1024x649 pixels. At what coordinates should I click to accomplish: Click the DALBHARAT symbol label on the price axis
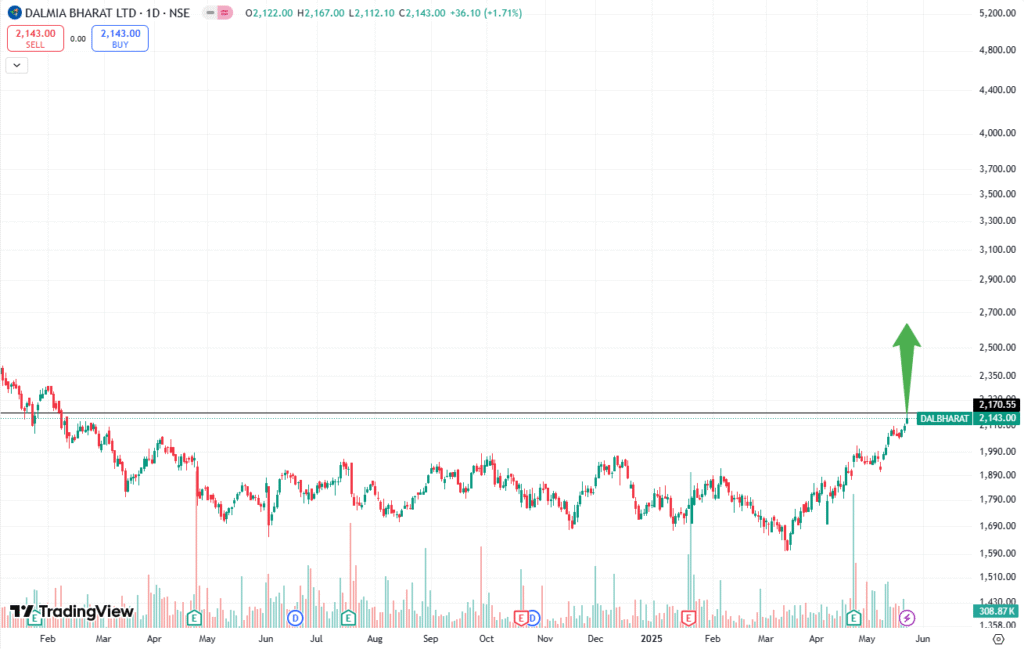click(x=944, y=419)
